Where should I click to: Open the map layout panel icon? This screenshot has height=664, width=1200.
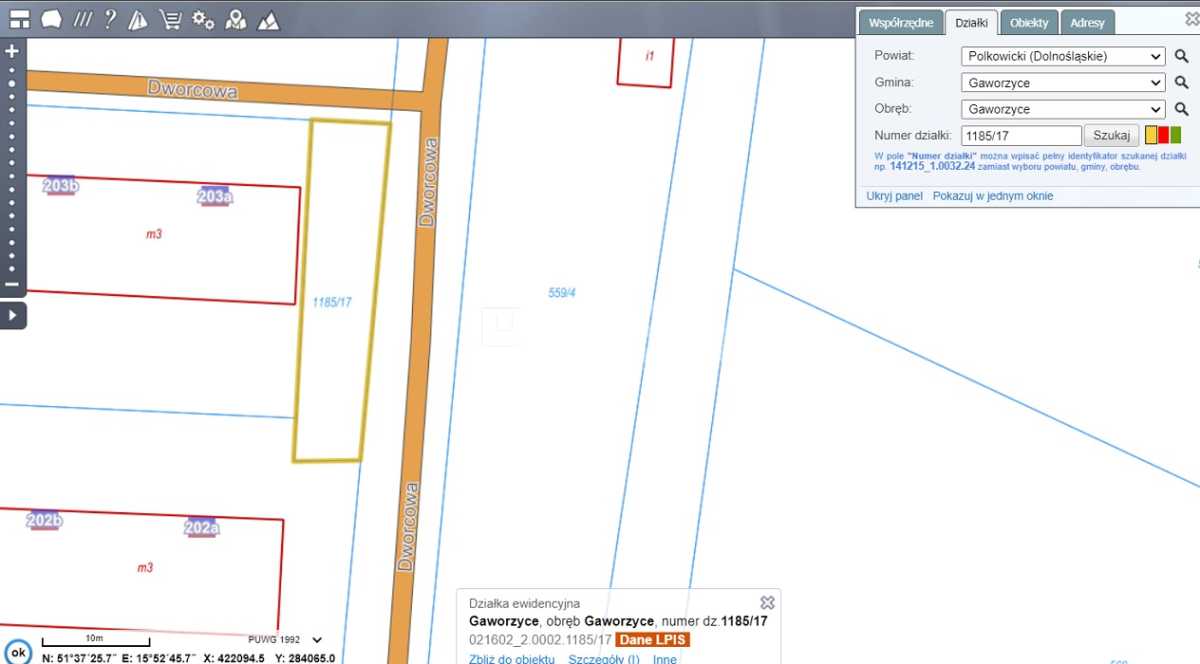coord(20,19)
